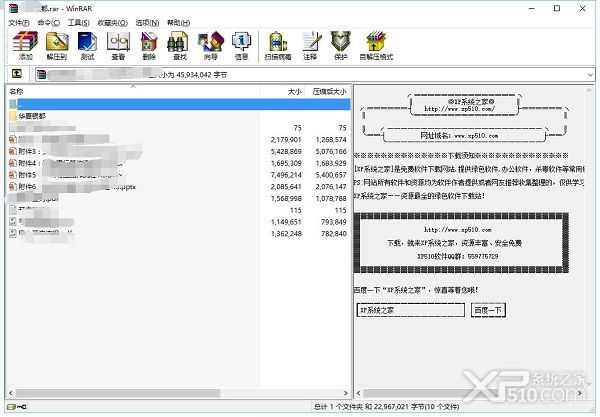Click the file icon of the 附件5 row
The width and height of the screenshot is (600, 417).
click(13, 175)
